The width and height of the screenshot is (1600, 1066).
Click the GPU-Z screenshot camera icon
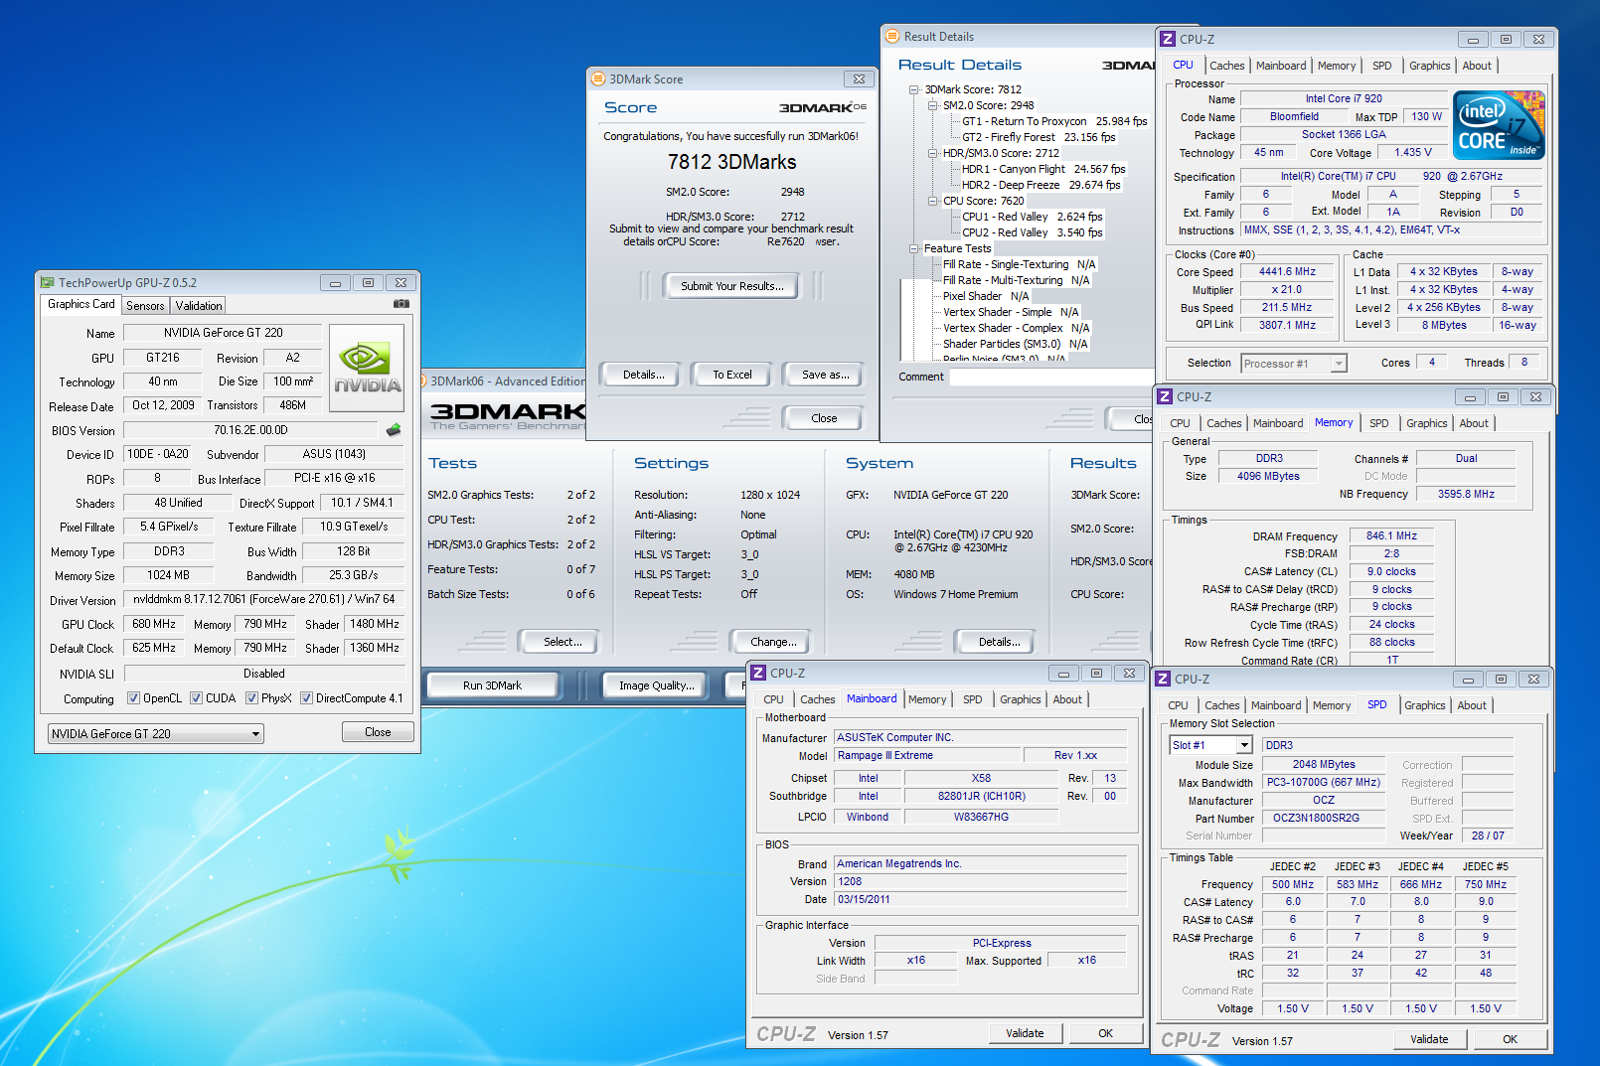pos(401,304)
